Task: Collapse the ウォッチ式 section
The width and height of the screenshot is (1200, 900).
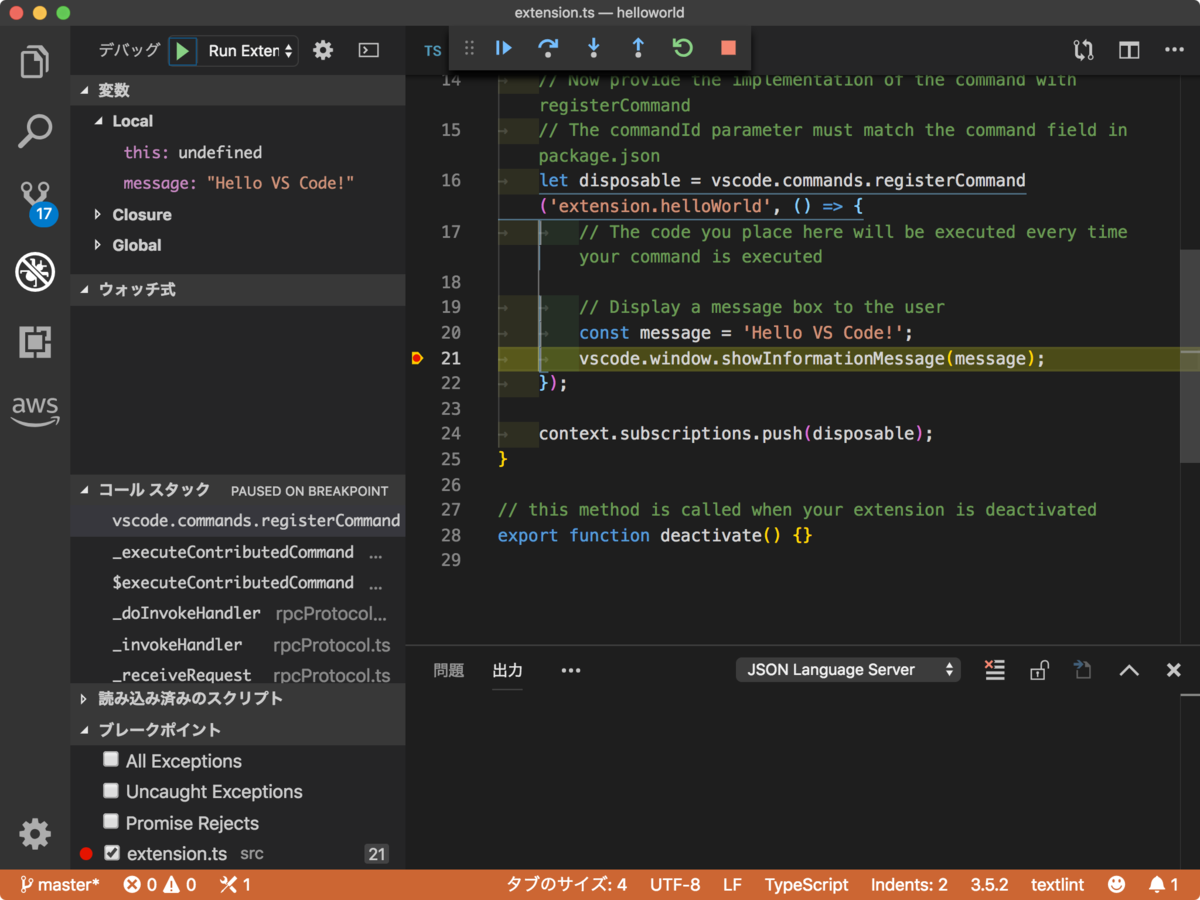Action: tap(237, 289)
